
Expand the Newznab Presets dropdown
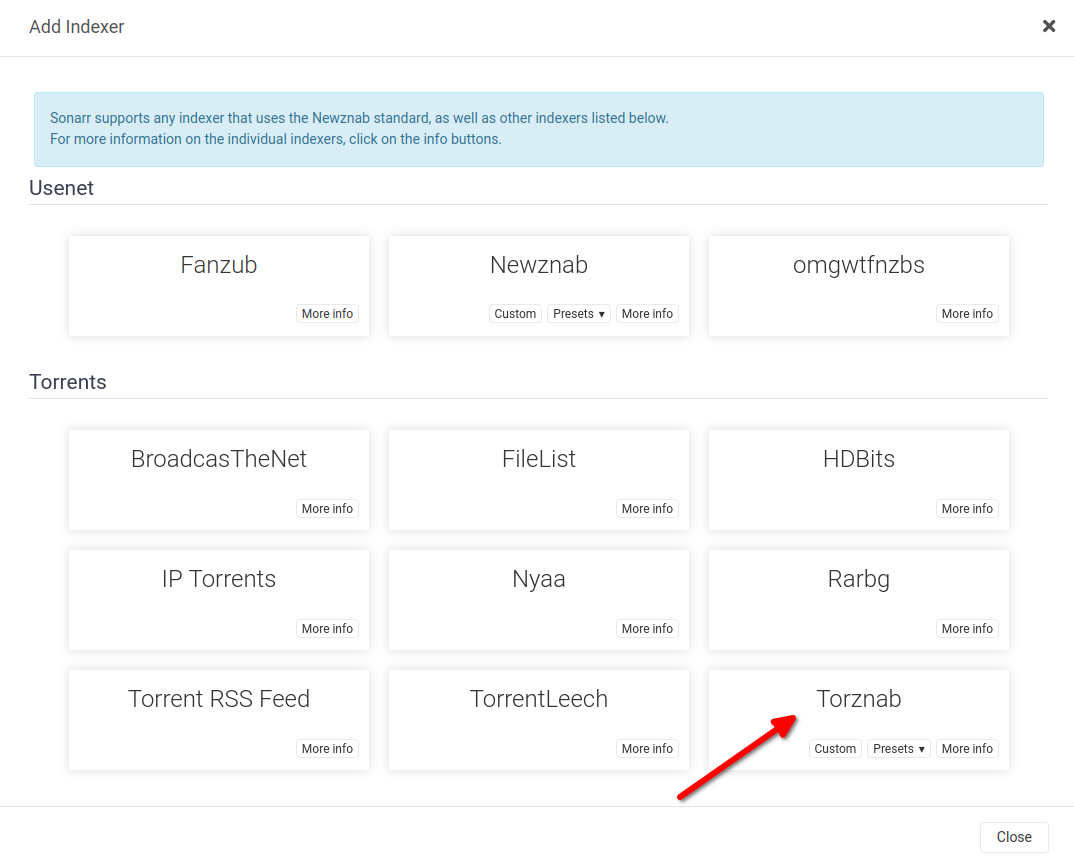point(579,314)
